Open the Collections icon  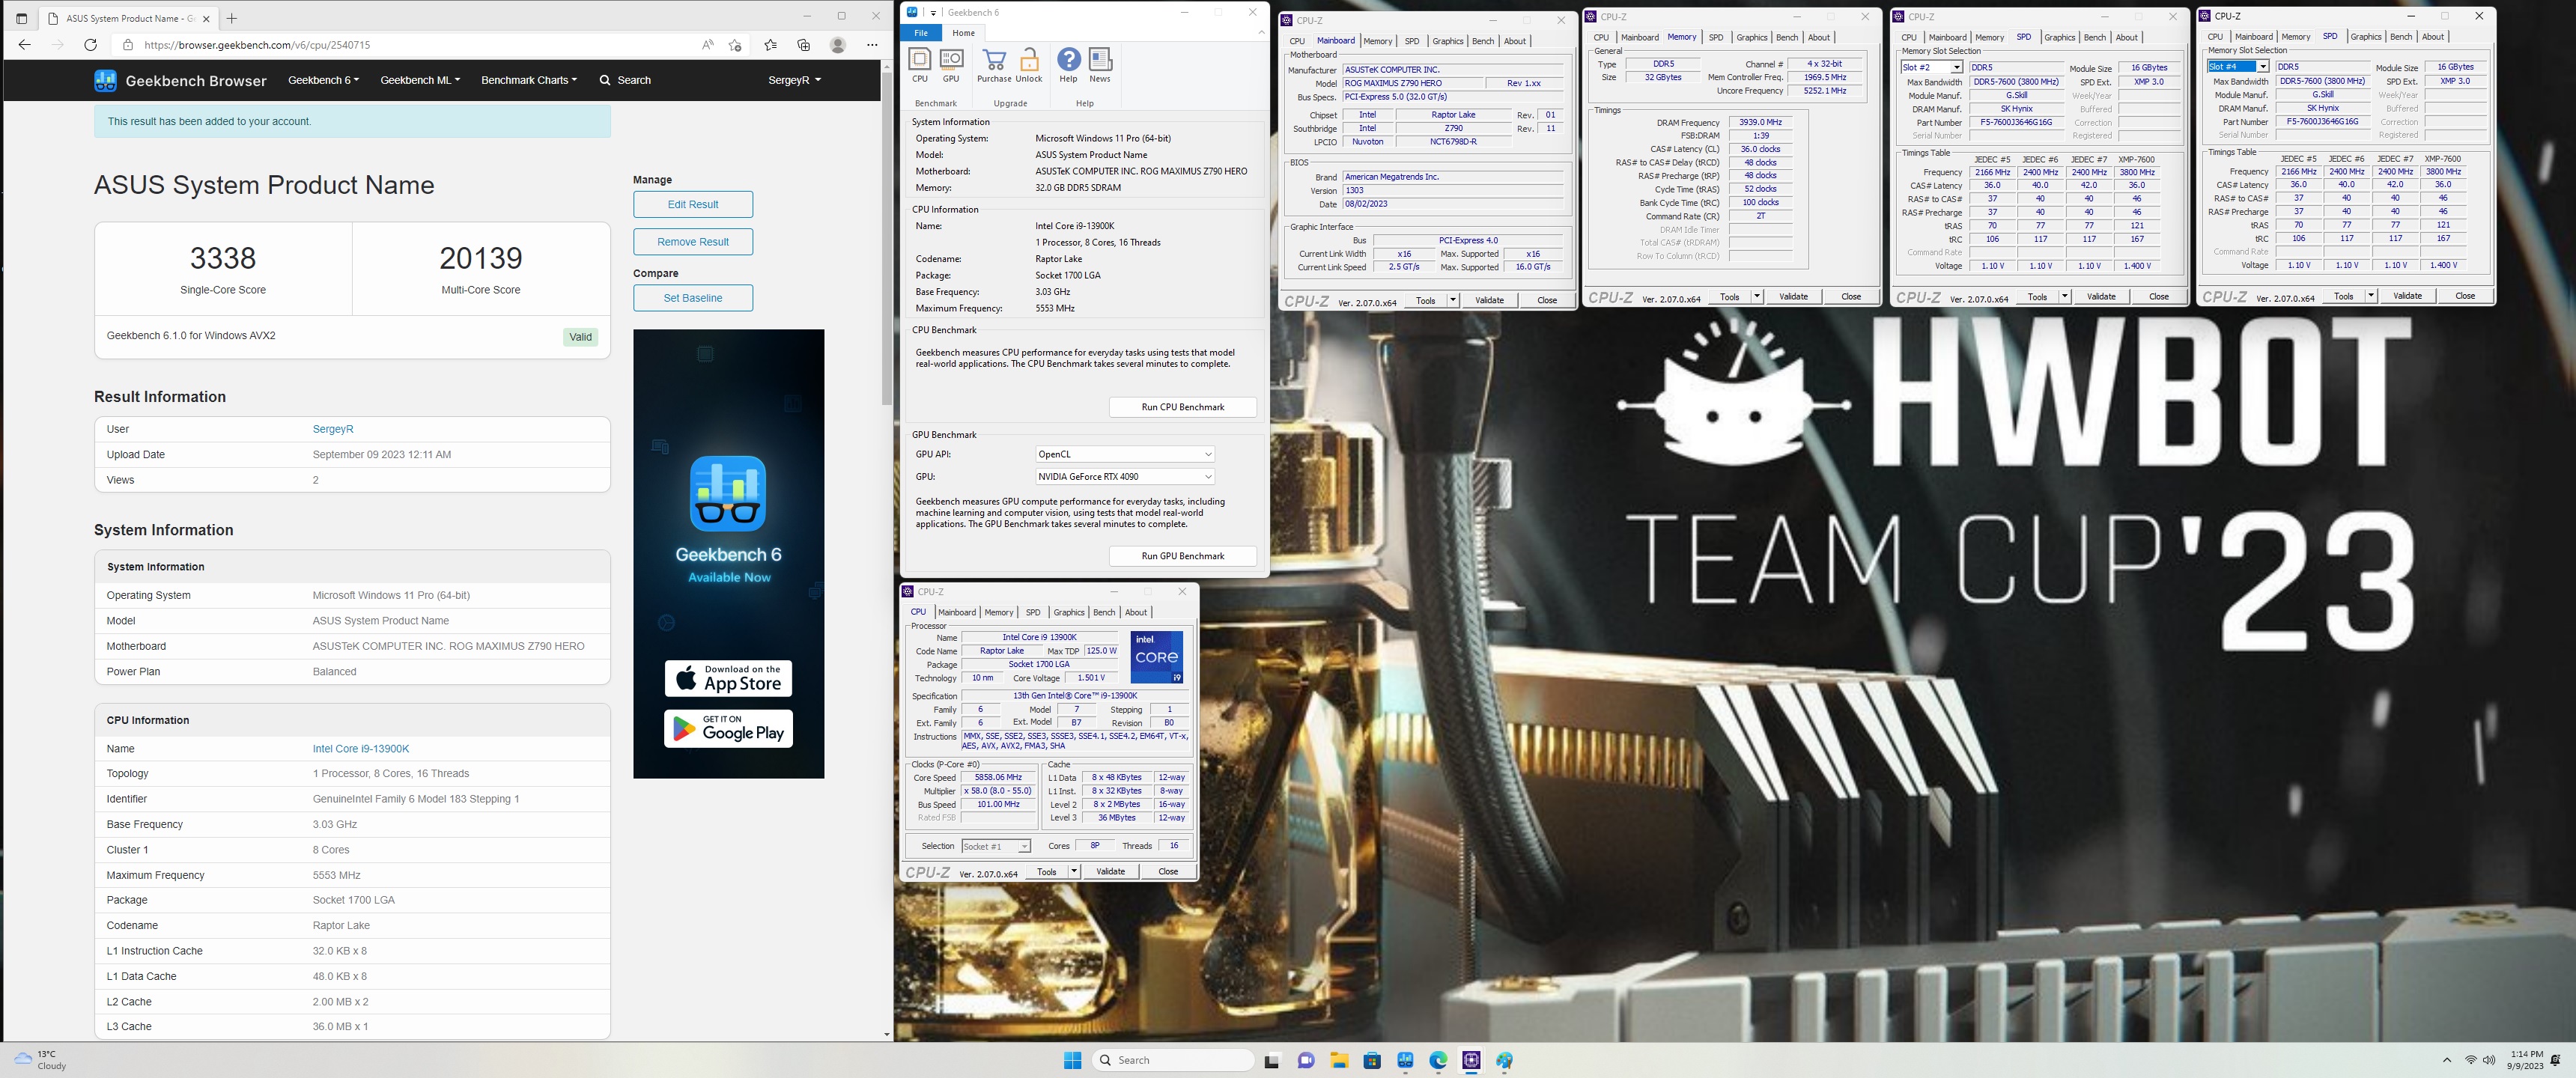point(804,45)
